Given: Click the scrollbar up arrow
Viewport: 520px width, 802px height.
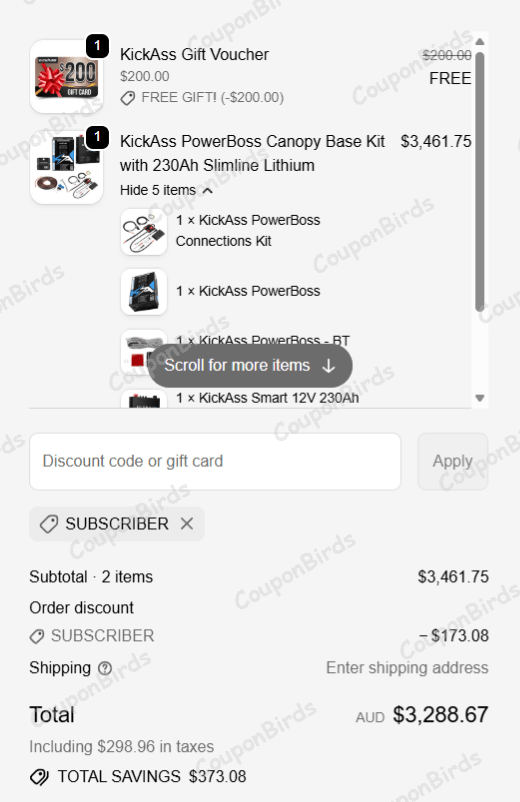Looking at the screenshot, I should coord(480,41).
